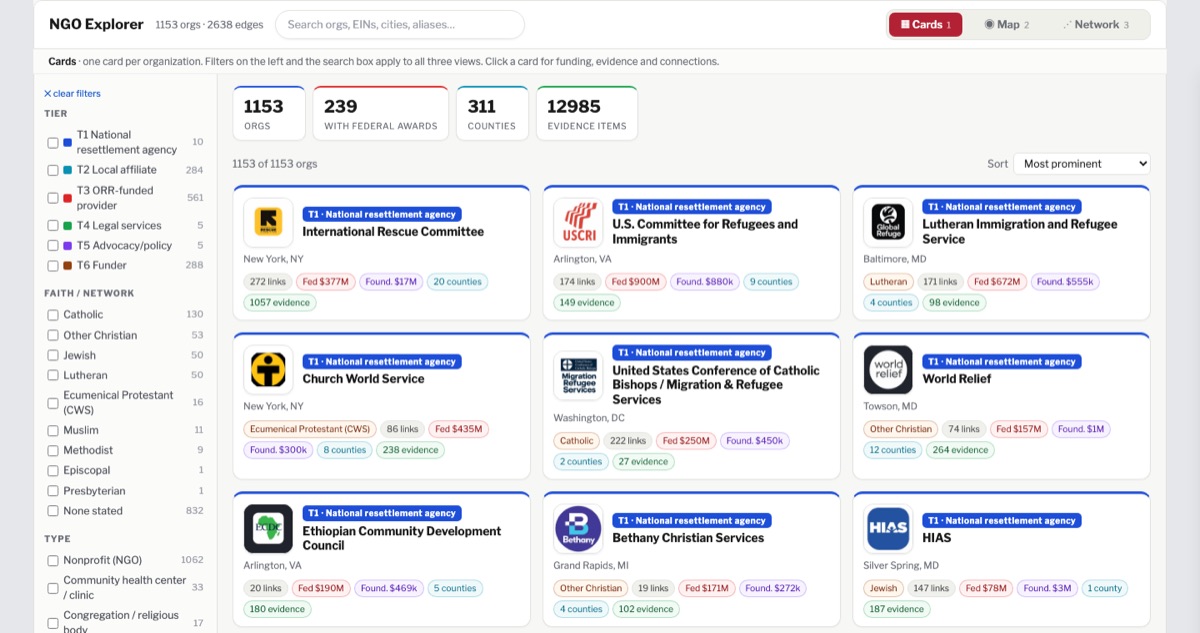1200x633 pixels.
Task: Toggle the T1 National resettlement agency checkbox
Action: (x=53, y=142)
